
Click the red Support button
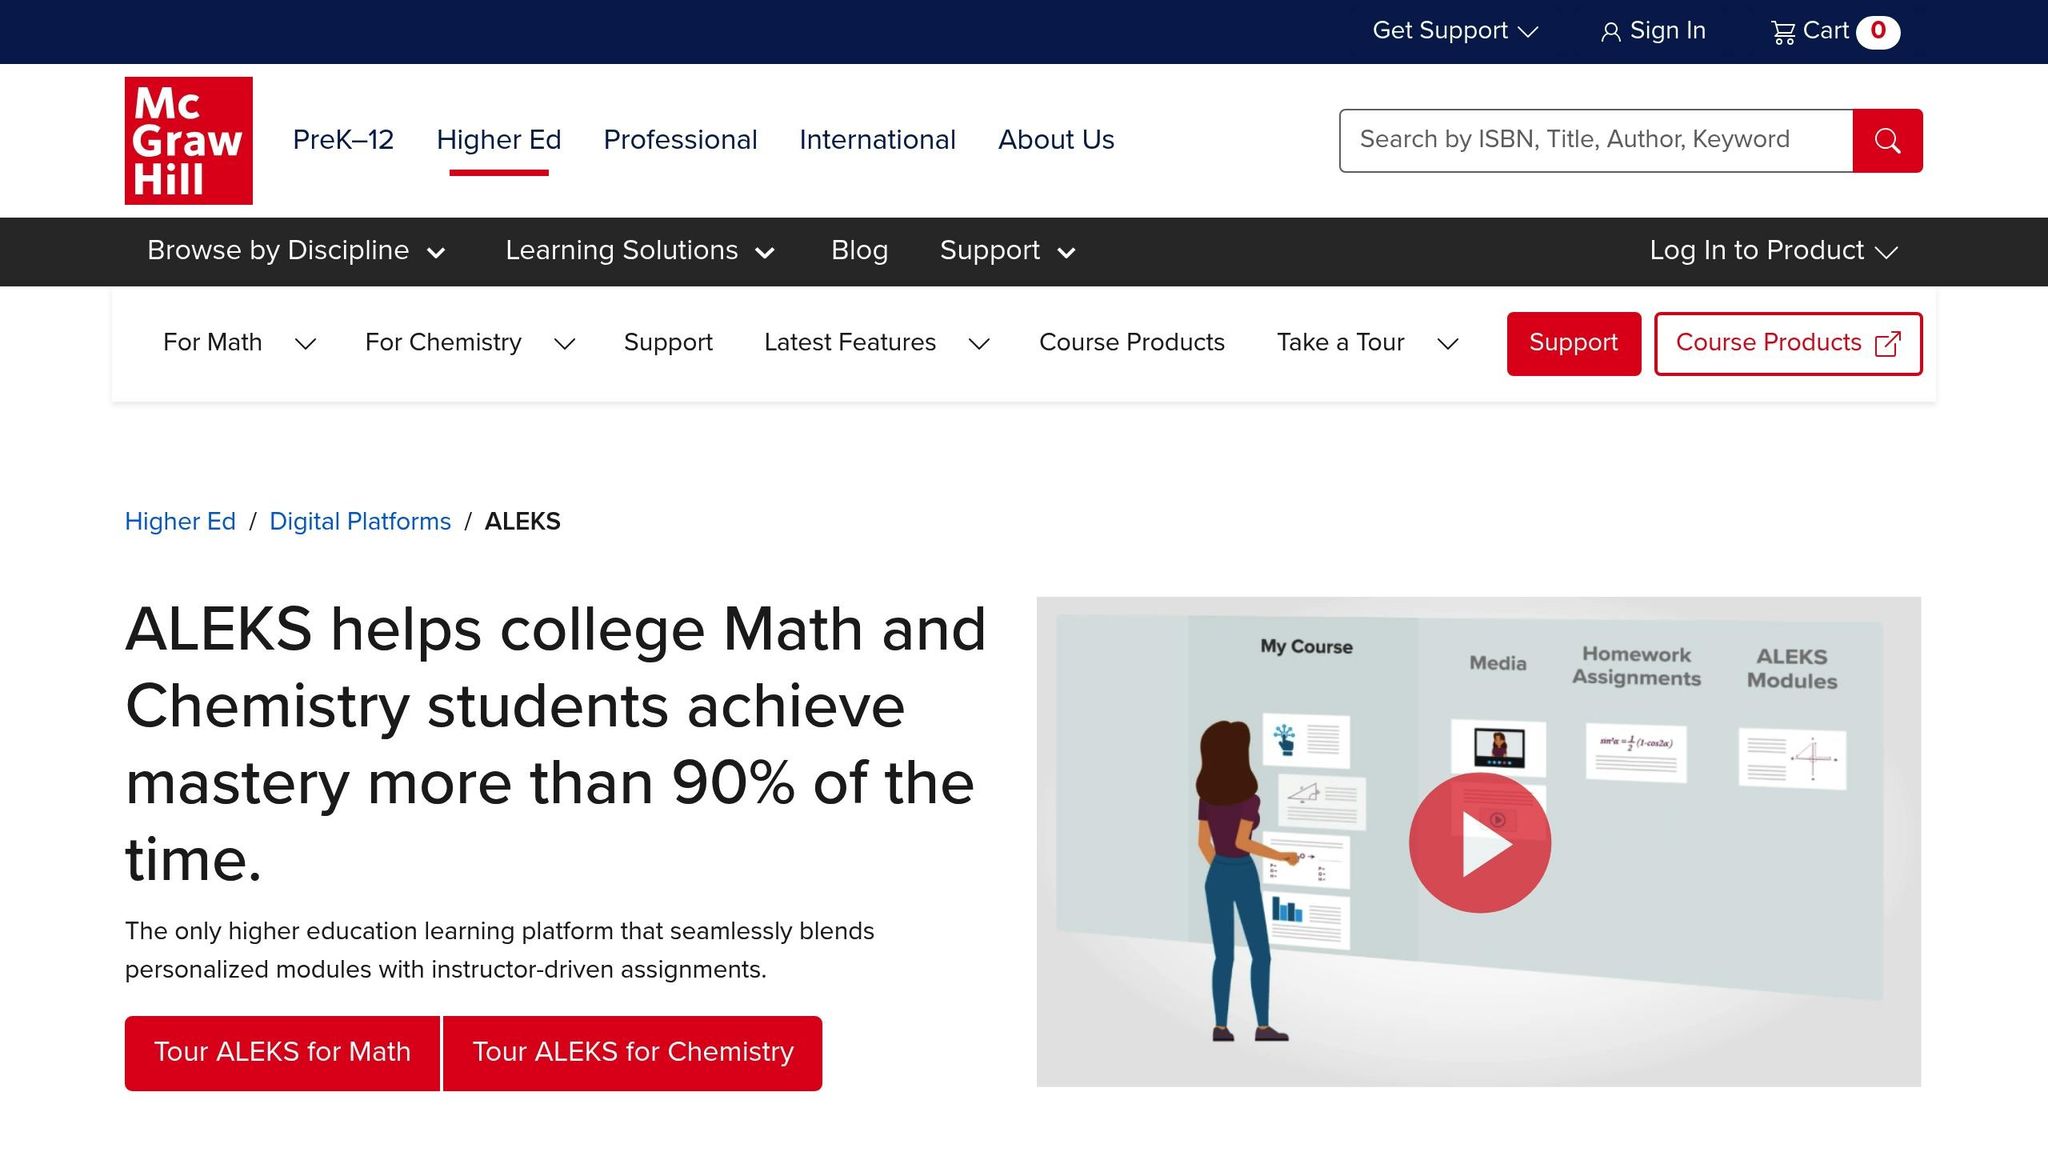(1573, 344)
